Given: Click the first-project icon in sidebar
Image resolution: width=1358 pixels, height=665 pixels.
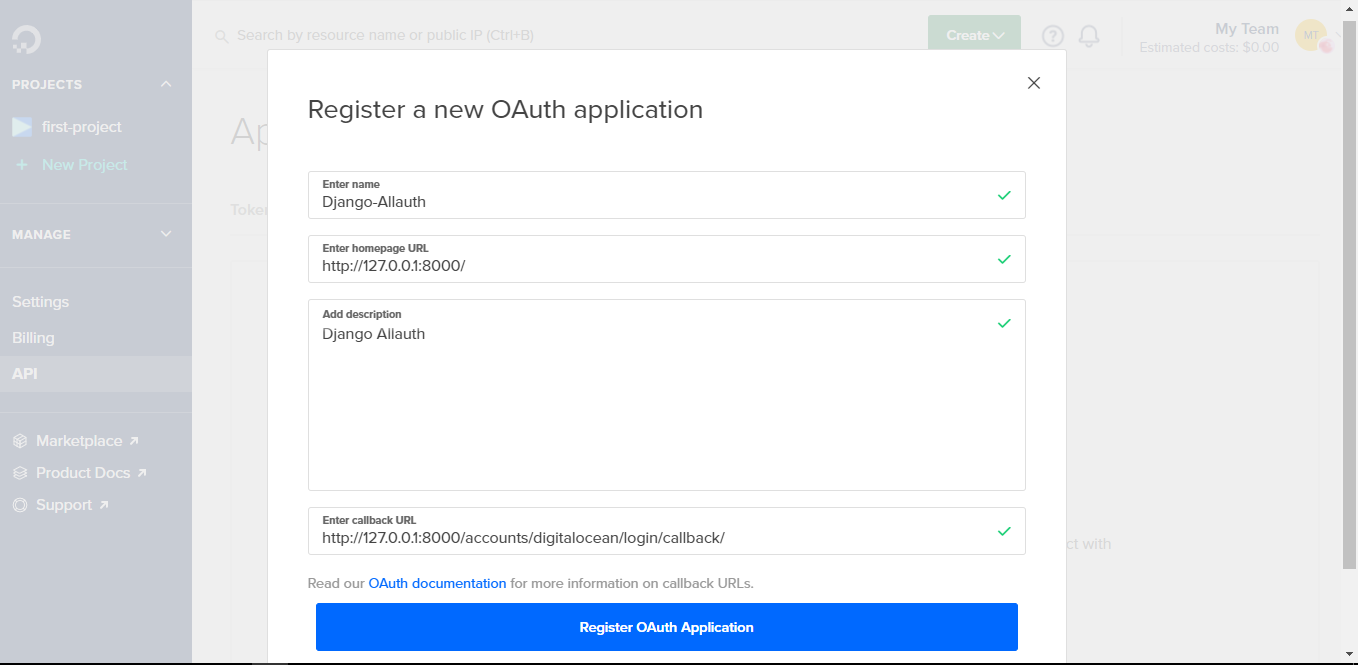Looking at the screenshot, I should [22, 127].
